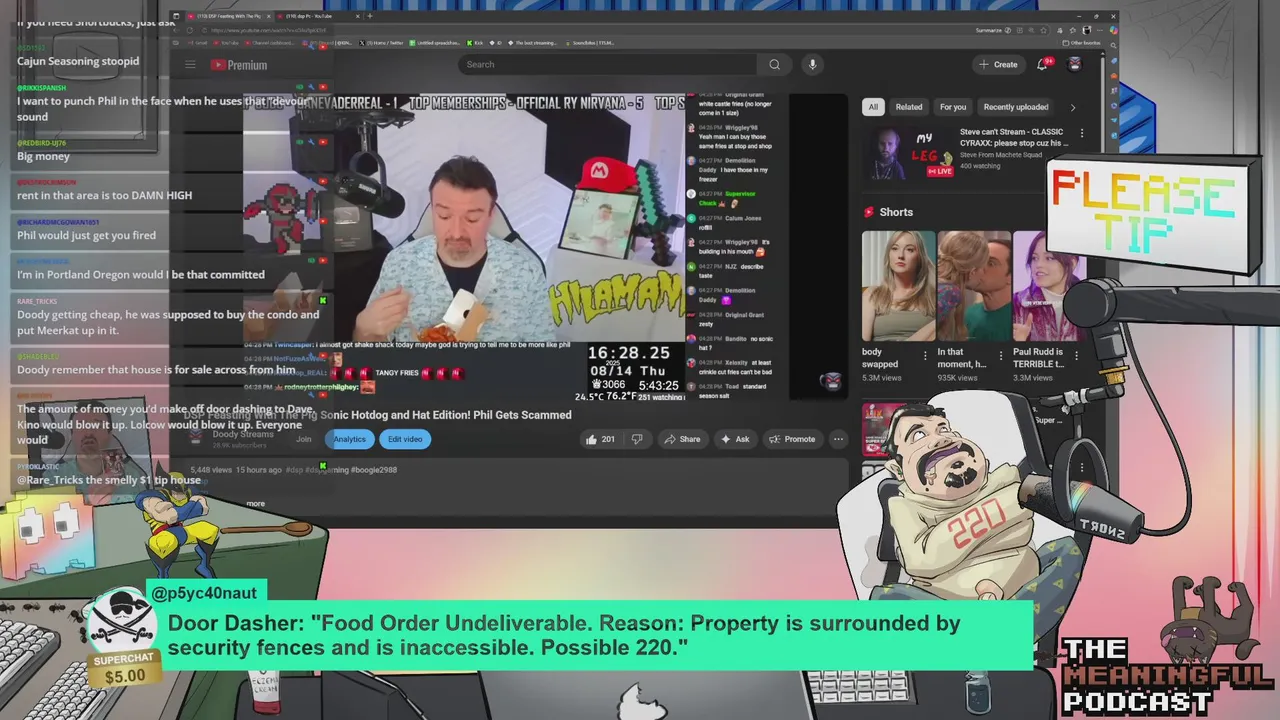The height and width of the screenshot is (720, 1280).
Task: Select the All filter chip
Action: point(873,107)
